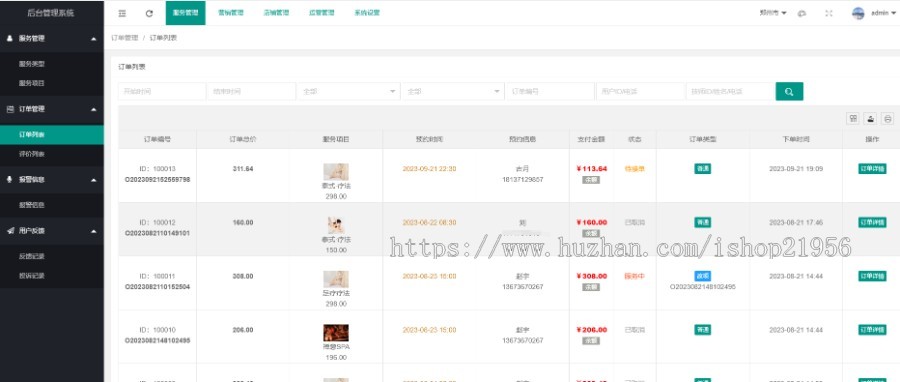
Task: Switch to the 店铺管理 top tab
Action: pos(276,13)
